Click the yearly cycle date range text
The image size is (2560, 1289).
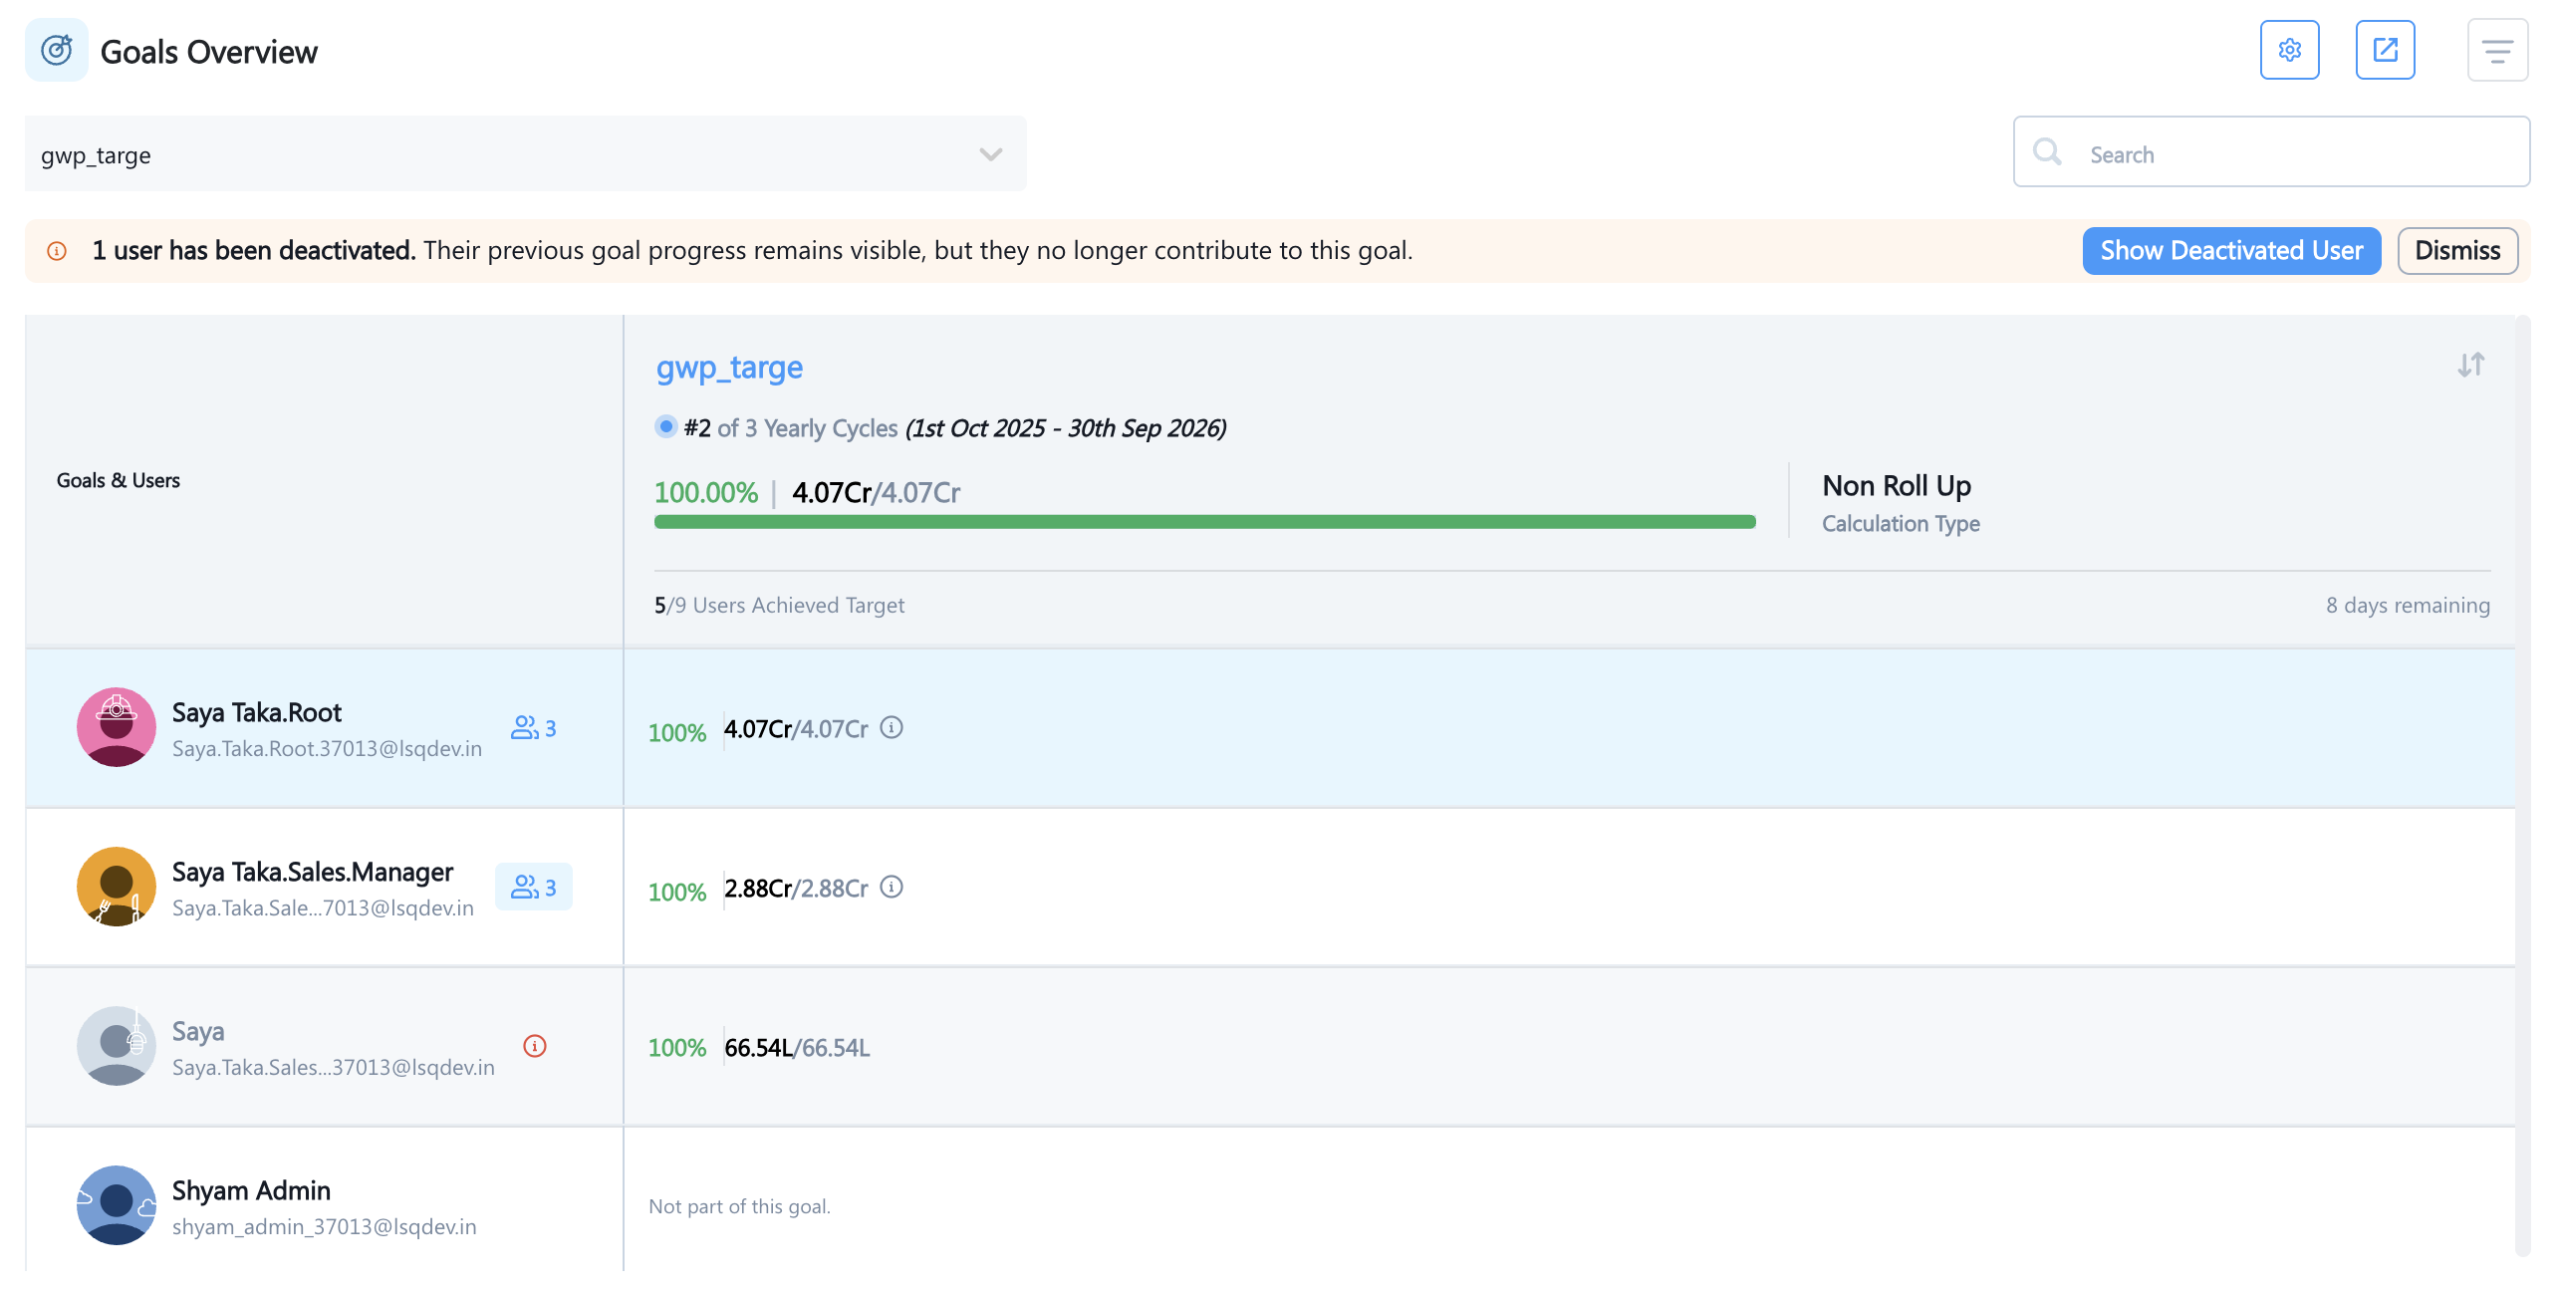coord(1066,429)
